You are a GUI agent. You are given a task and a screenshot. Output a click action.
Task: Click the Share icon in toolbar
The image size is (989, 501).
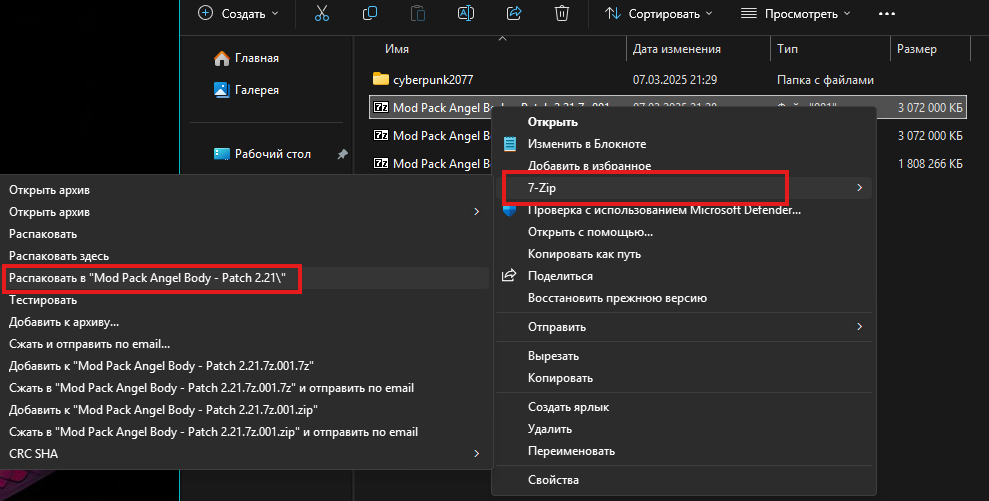click(515, 14)
